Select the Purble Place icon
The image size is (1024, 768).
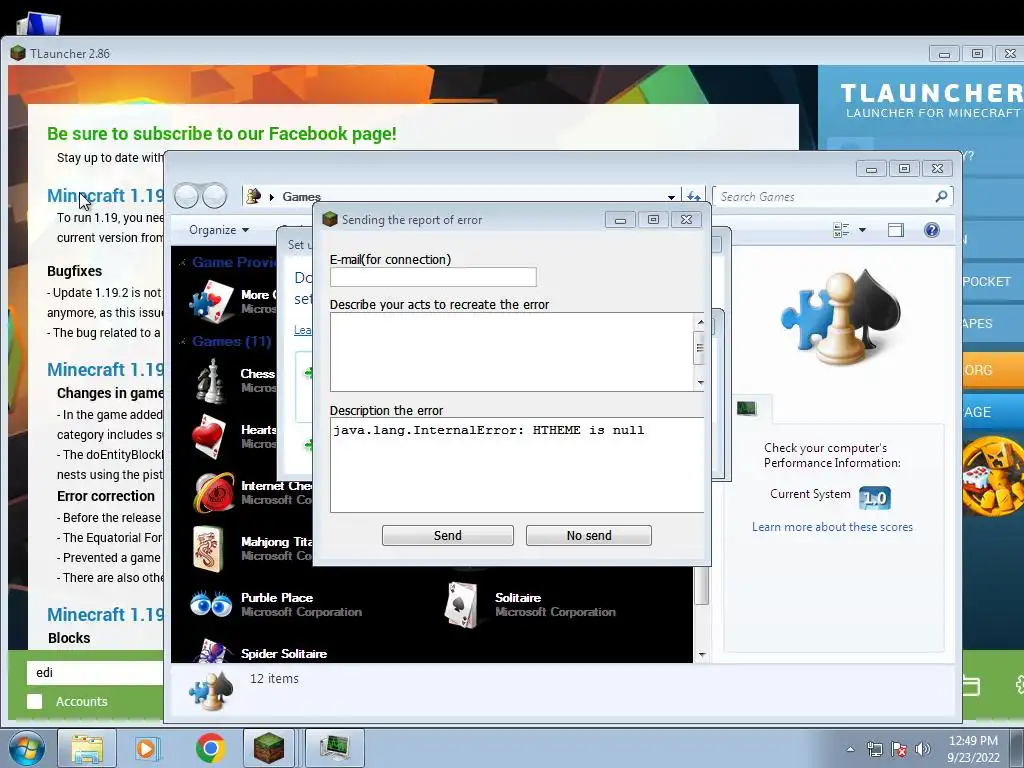click(211, 604)
